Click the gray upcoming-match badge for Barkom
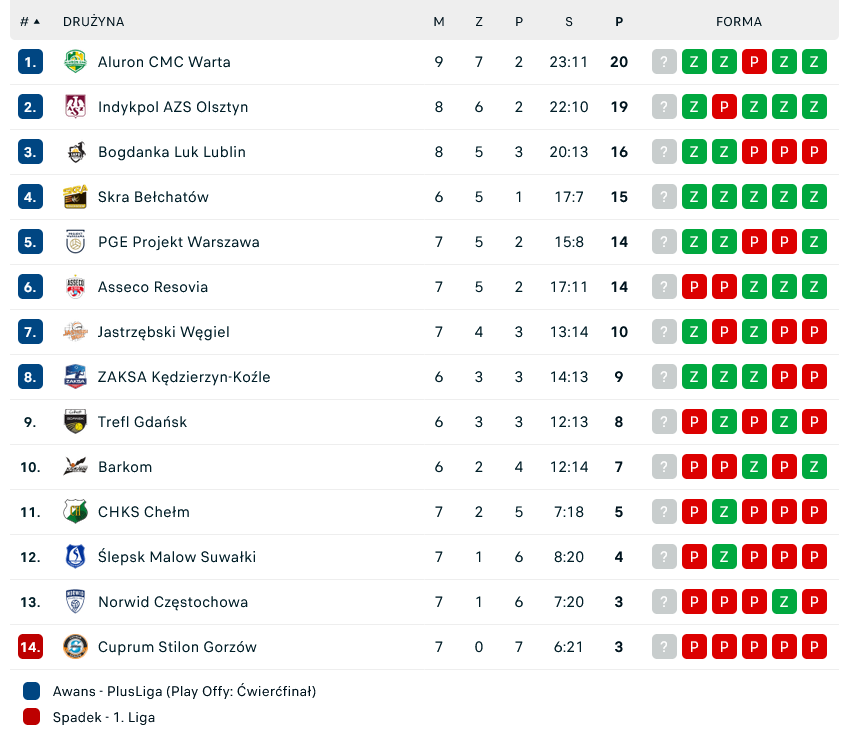846x741 pixels. [x=664, y=467]
